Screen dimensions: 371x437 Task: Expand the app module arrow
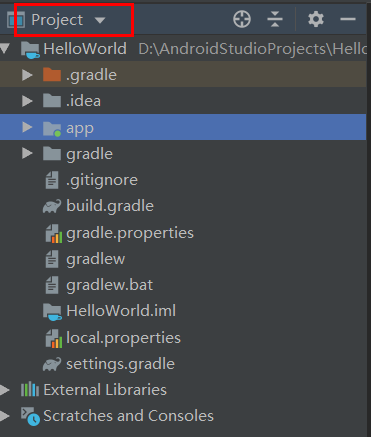tap(27, 127)
